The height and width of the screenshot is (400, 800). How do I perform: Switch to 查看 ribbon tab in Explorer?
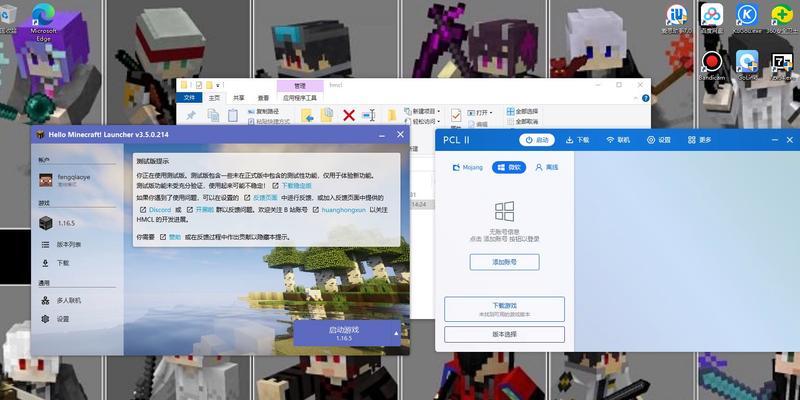coord(263,97)
